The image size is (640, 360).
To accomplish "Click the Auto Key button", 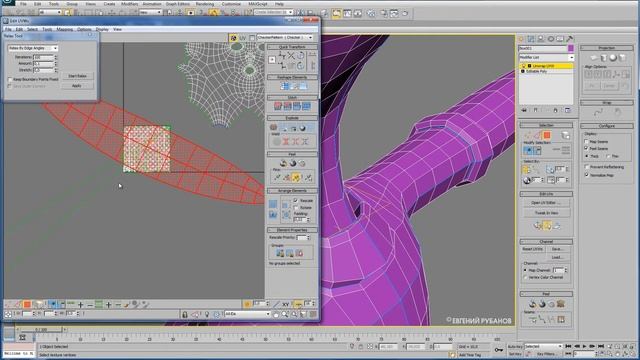I will tap(515, 347).
